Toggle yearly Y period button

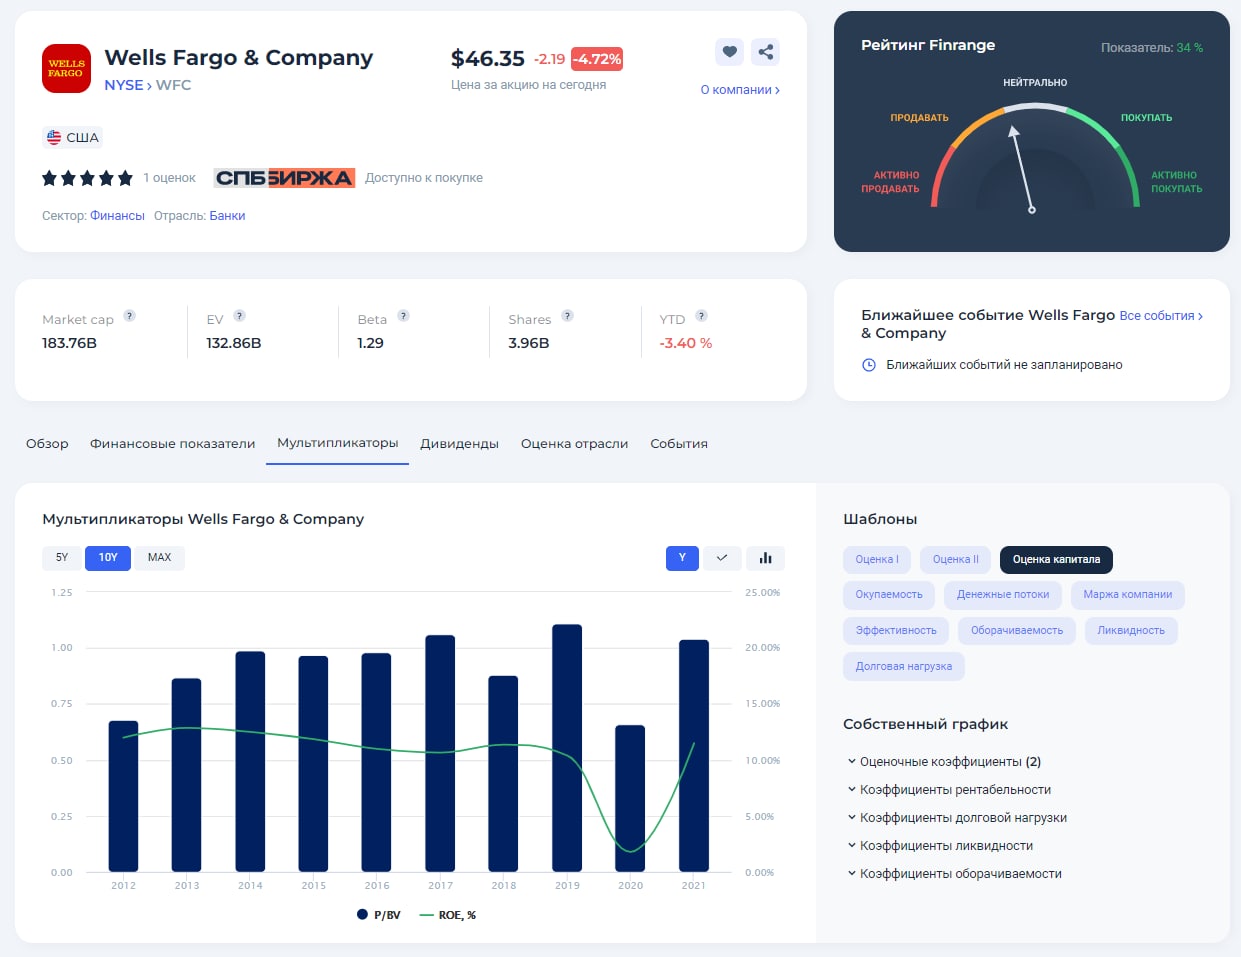click(x=682, y=558)
